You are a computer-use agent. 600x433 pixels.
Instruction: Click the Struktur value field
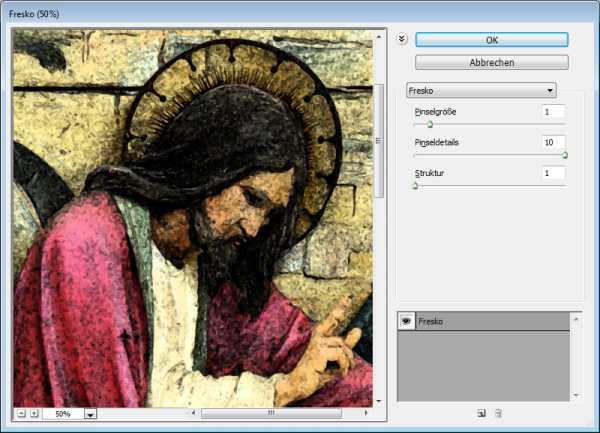pos(553,173)
